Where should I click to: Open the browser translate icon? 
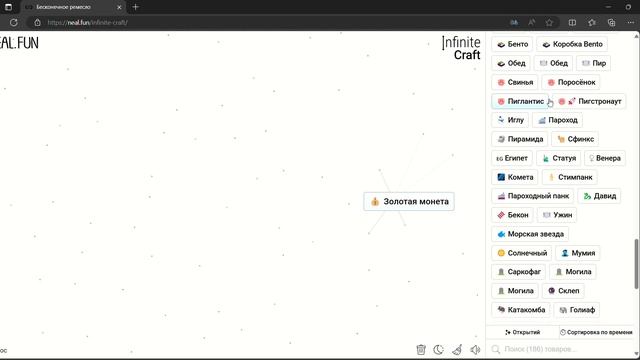[514, 22]
